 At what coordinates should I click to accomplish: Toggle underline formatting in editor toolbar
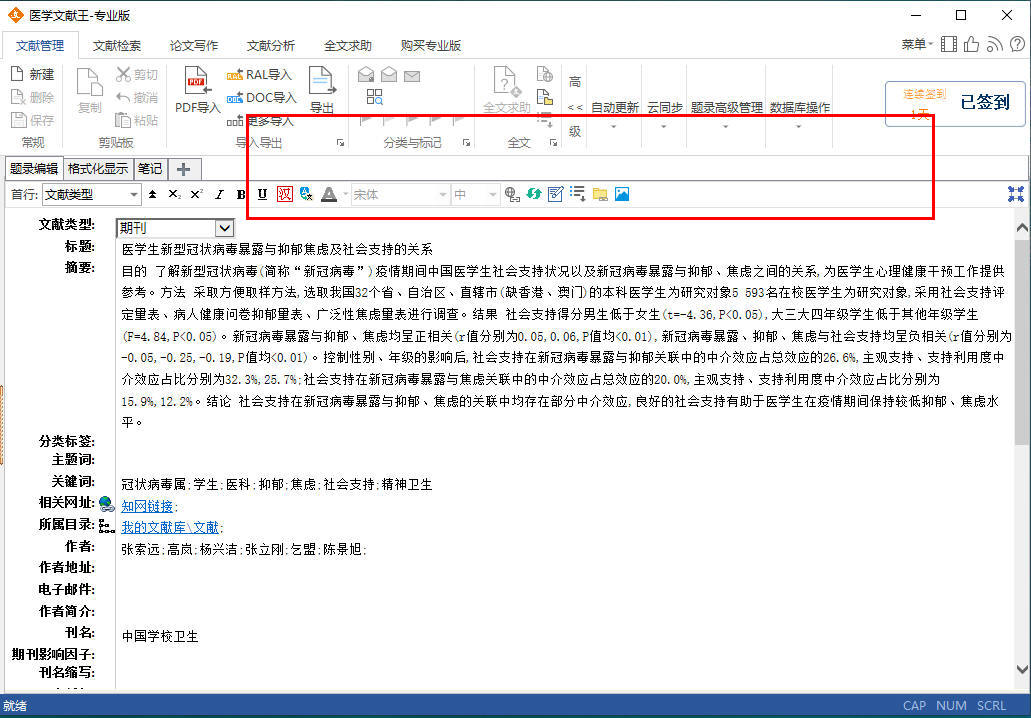click(x=262, y=194)
